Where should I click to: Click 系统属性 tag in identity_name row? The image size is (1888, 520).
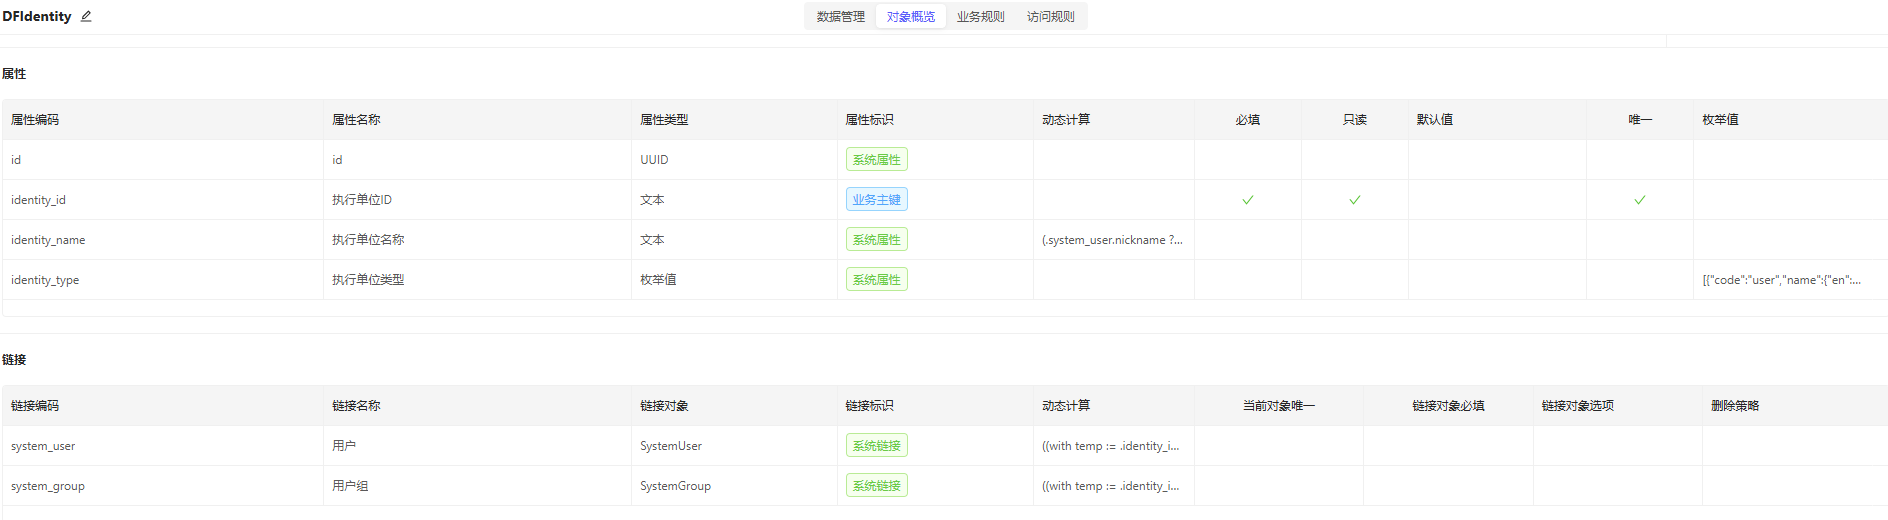coord(876,239)
